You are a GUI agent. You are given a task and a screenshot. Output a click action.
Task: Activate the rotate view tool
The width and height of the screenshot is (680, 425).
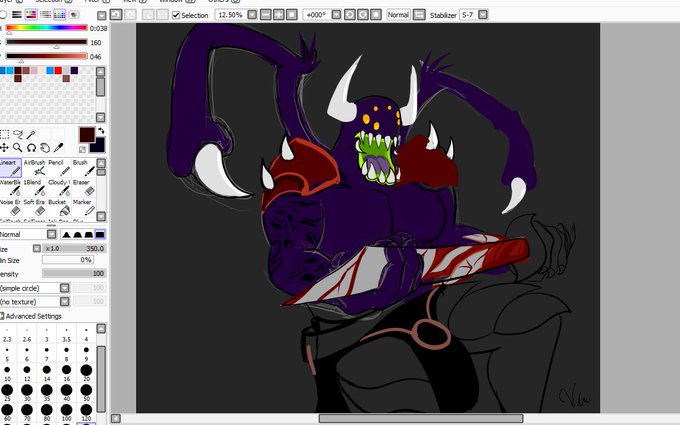[x=31, y=148]
